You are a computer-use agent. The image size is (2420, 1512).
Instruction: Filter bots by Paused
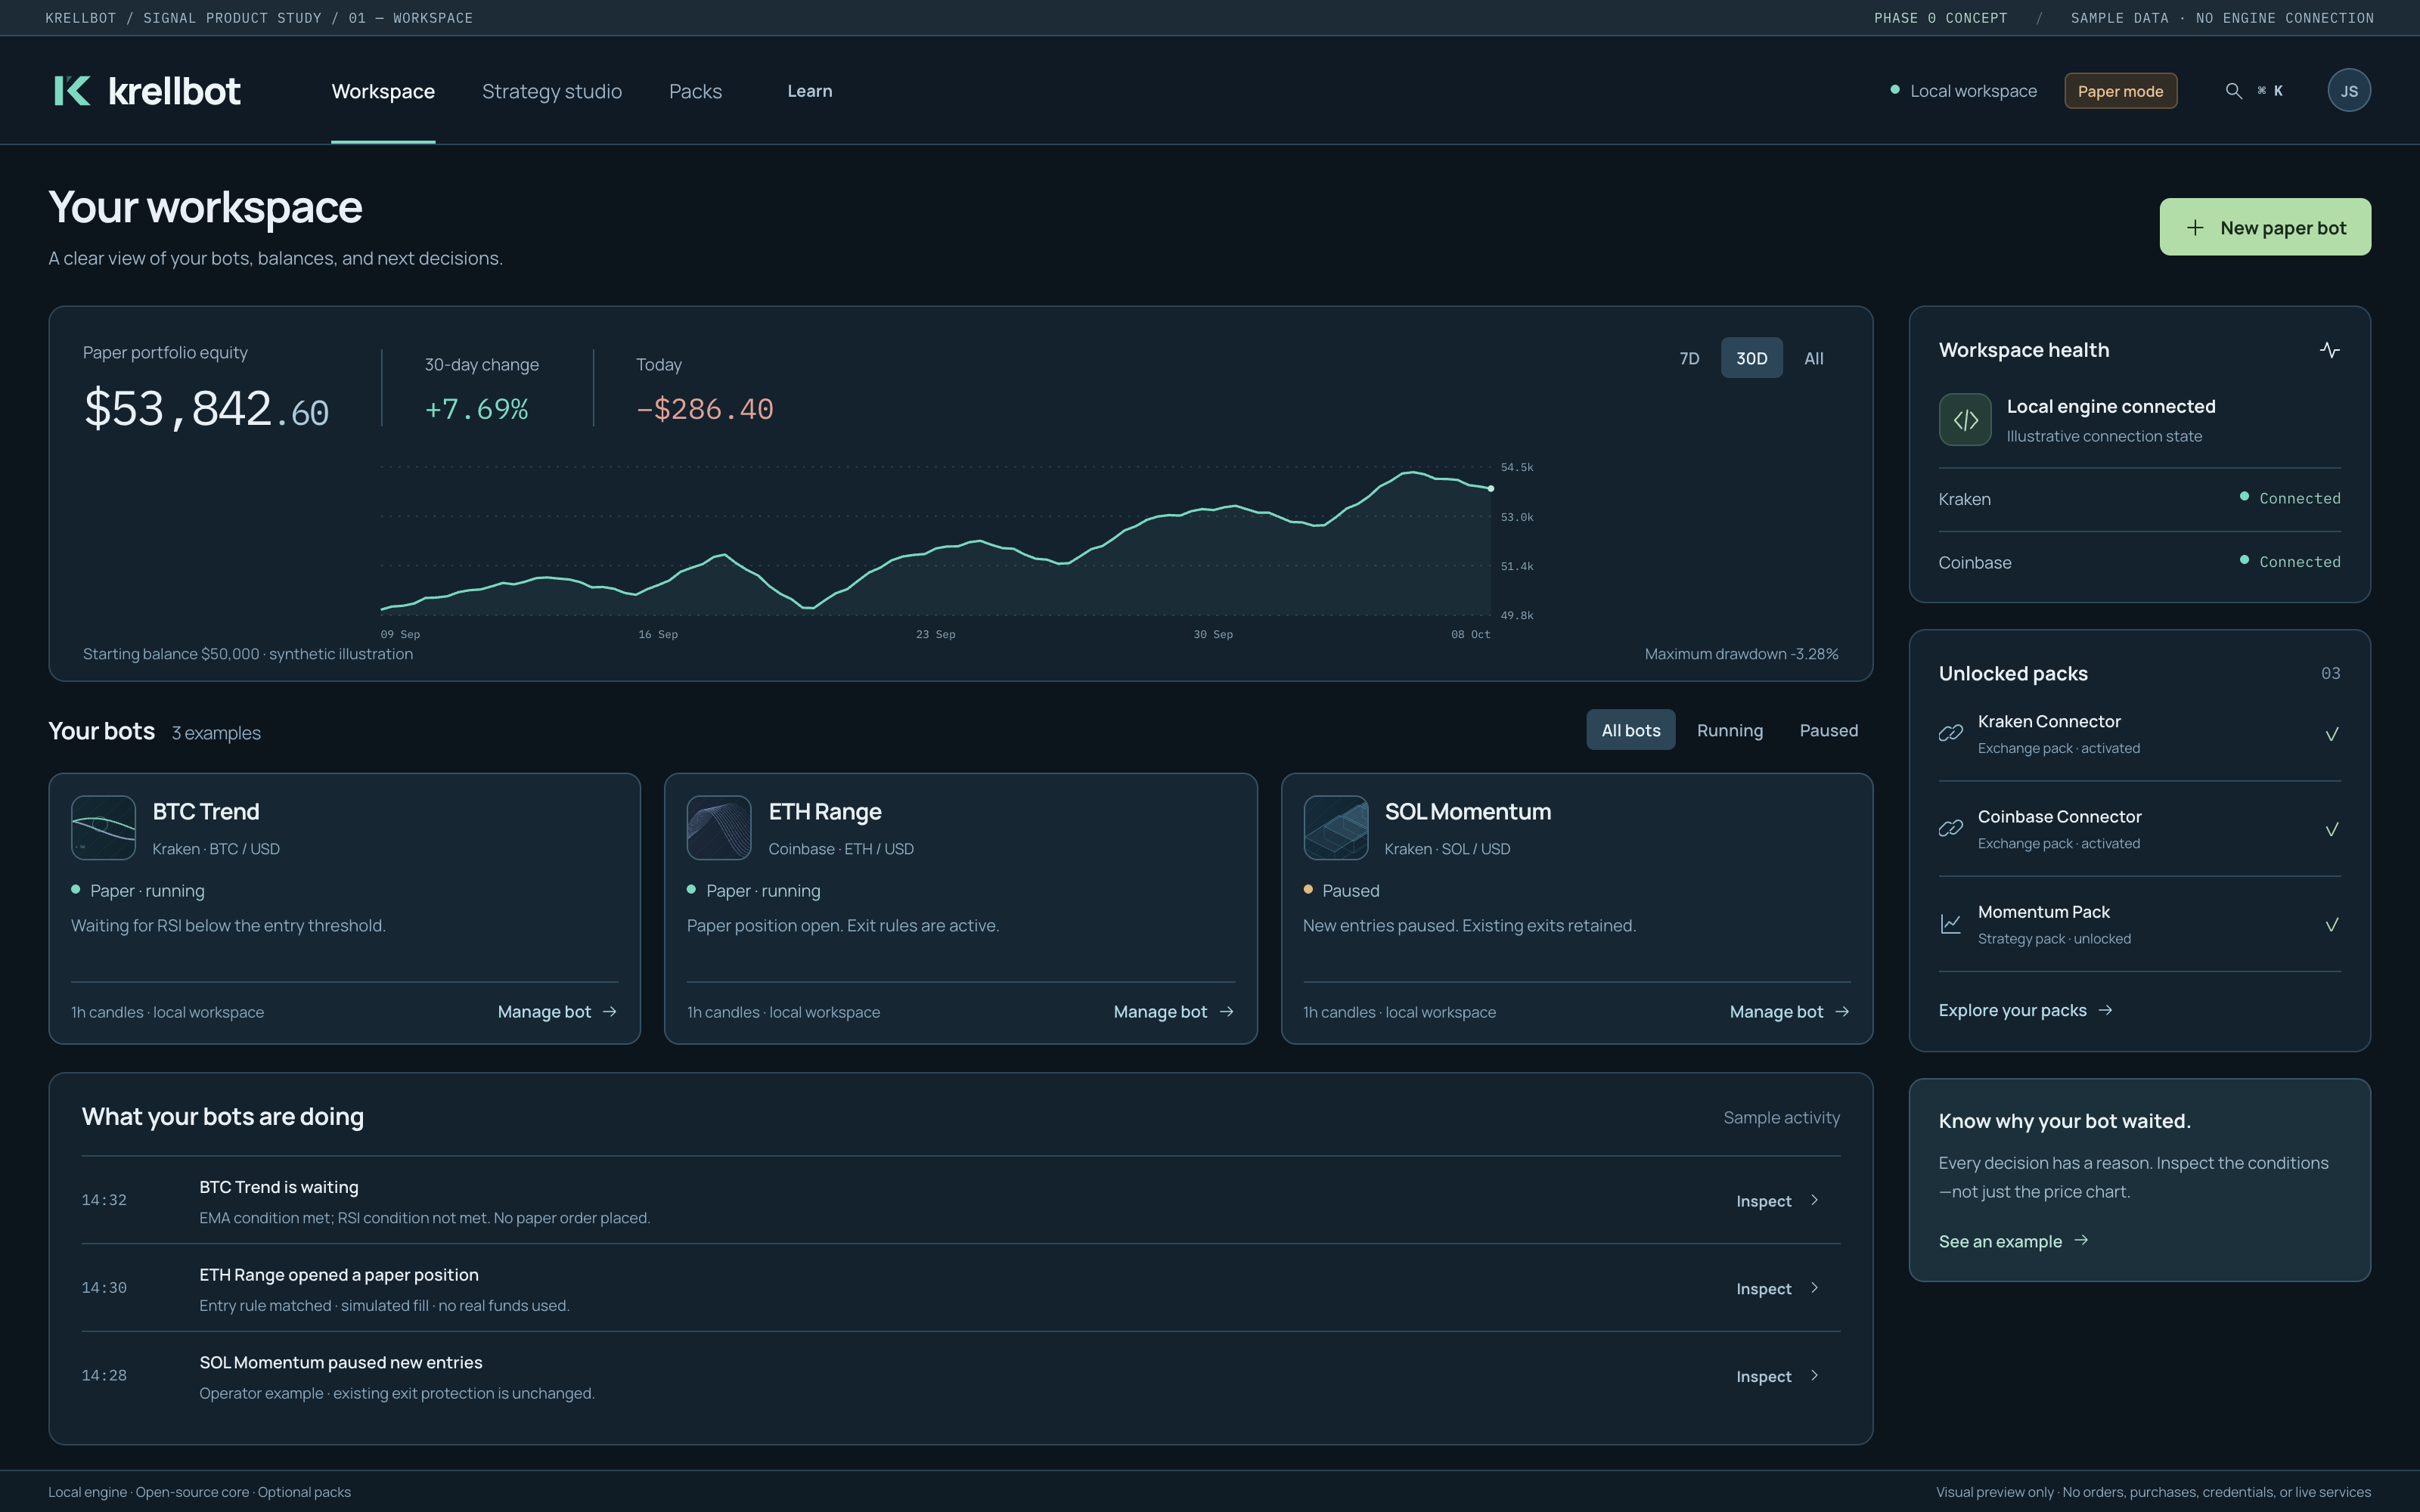click(1829, 730)
